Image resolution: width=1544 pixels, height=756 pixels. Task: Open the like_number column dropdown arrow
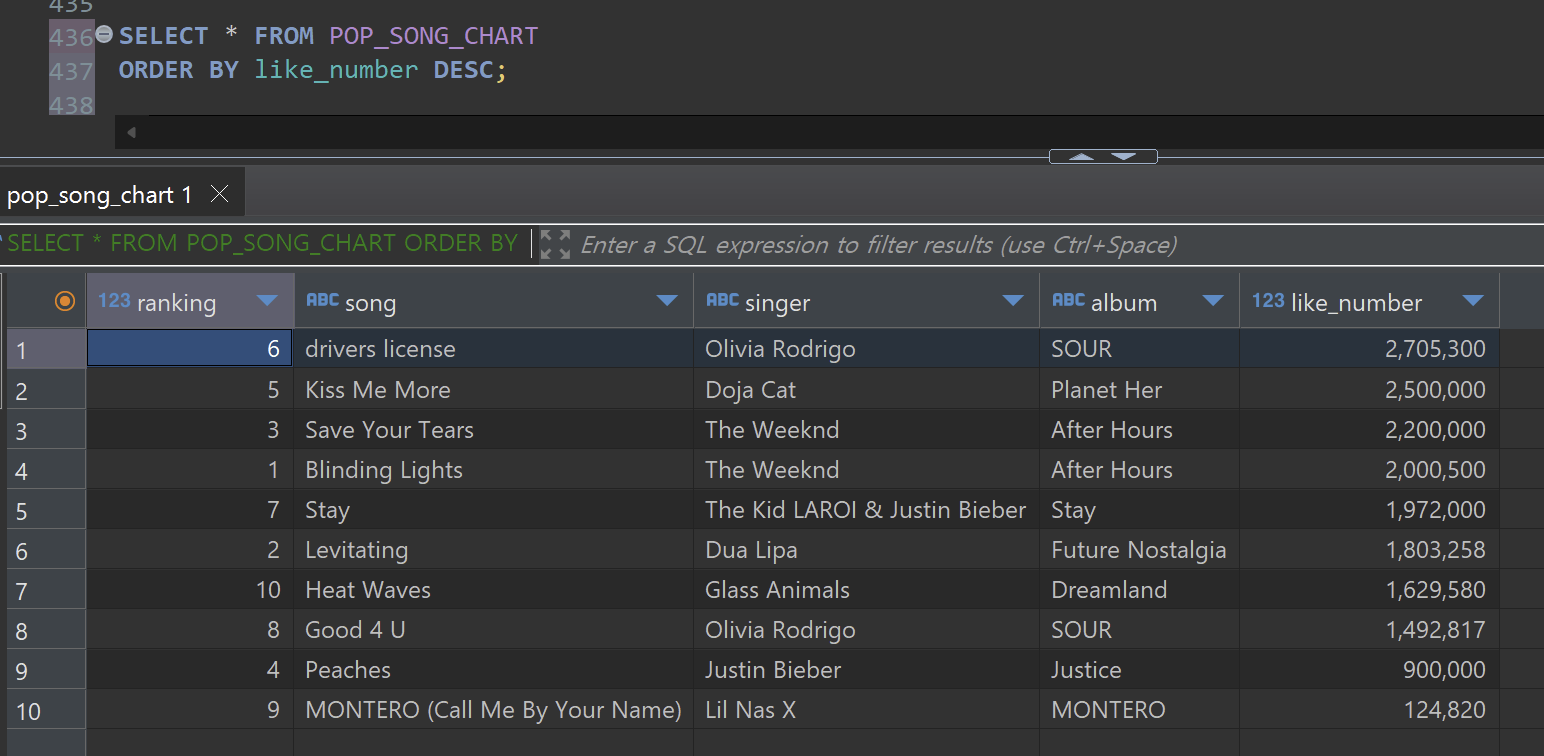pos(1473,301)
